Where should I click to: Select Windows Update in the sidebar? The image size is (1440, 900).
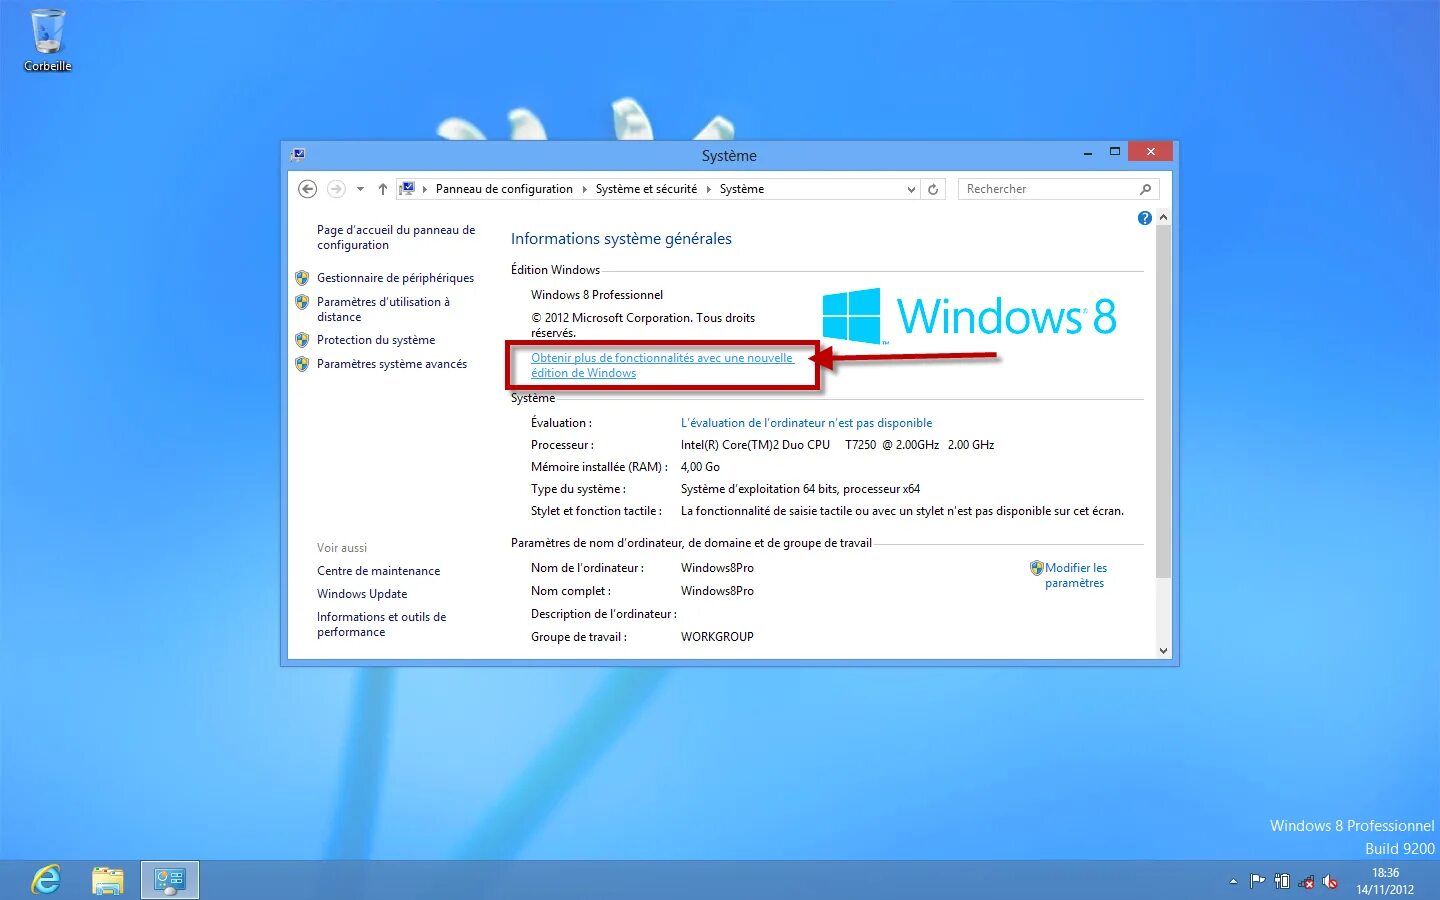pos(362,593)
